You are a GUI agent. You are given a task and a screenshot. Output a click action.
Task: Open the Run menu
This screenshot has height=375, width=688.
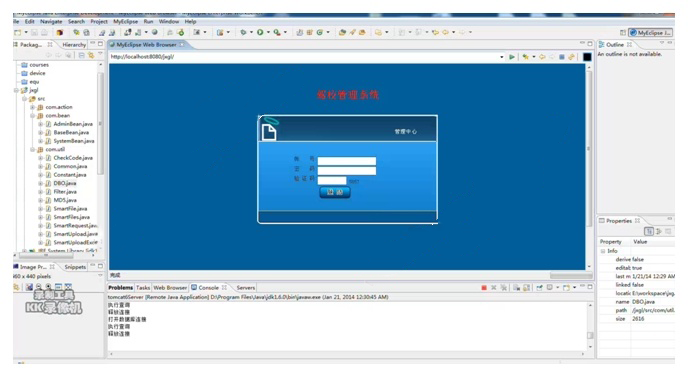point(148,21)
